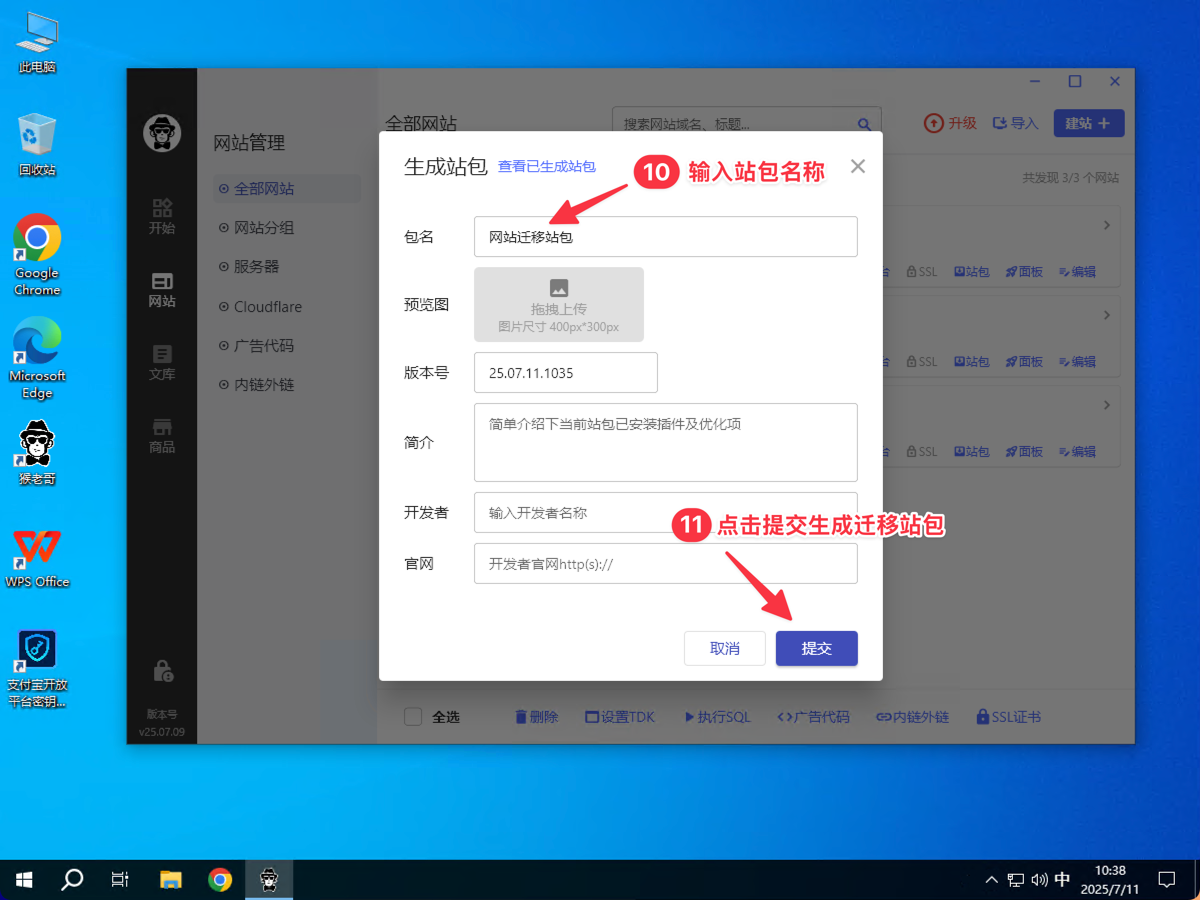Click 编辑 in the first website row

pos(1076,272)
